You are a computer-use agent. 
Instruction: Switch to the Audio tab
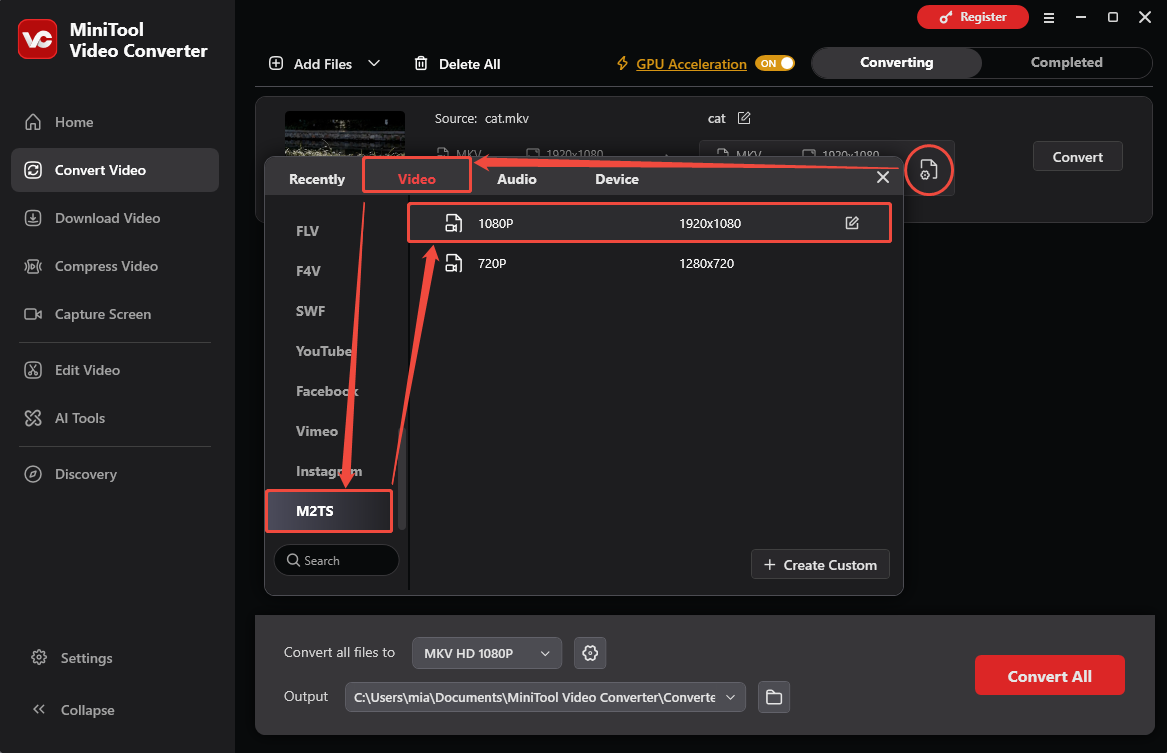517,179
